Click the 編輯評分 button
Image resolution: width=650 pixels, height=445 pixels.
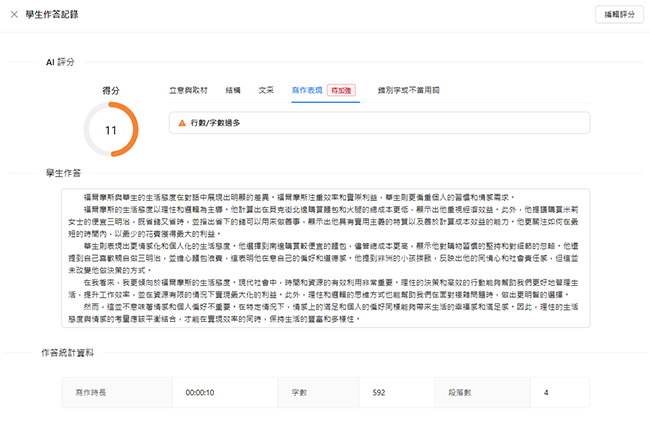click(x=615, y=15)
